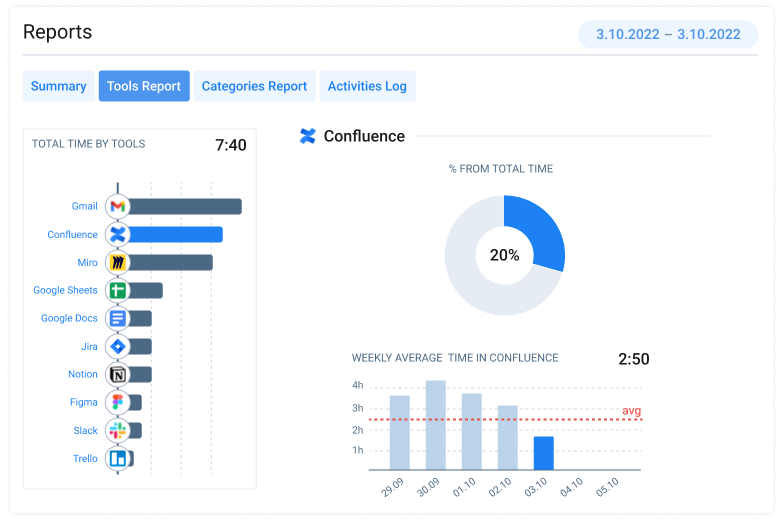This screenshot has width=784, height=524.
Task: Open the Summary tab
Action: click(58, 86)
